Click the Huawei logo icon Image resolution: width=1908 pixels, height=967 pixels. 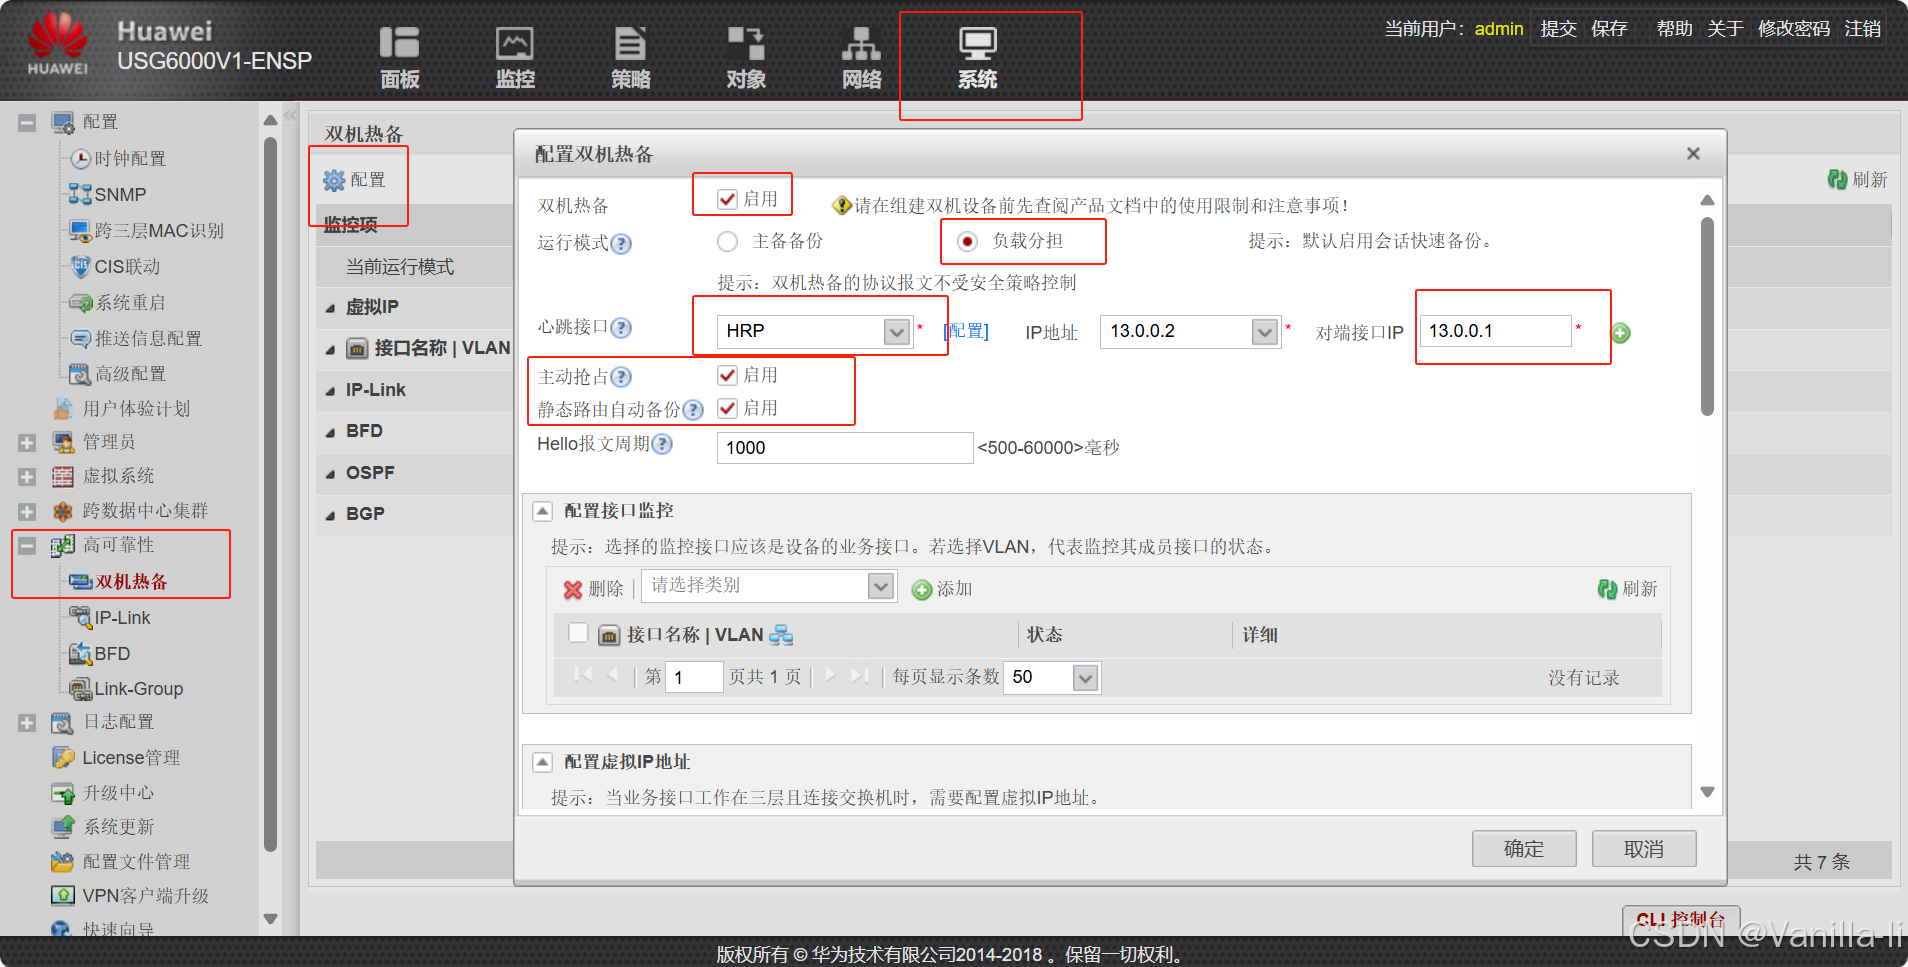click(x=57, y=44)
